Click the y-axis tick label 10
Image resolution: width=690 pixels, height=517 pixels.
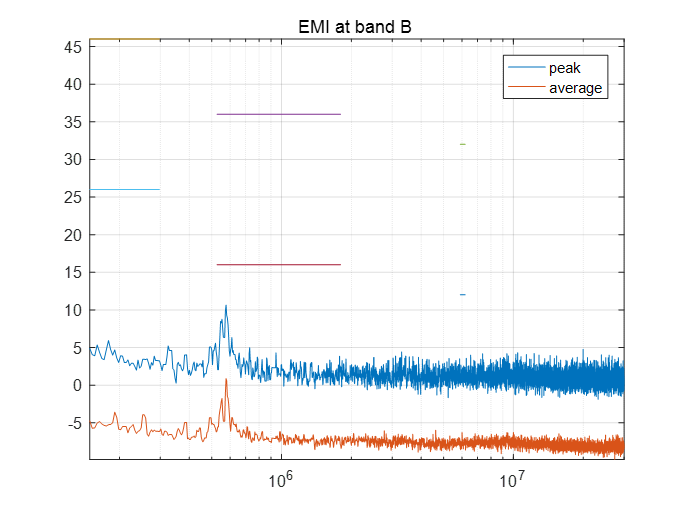[x=74, y=310]
